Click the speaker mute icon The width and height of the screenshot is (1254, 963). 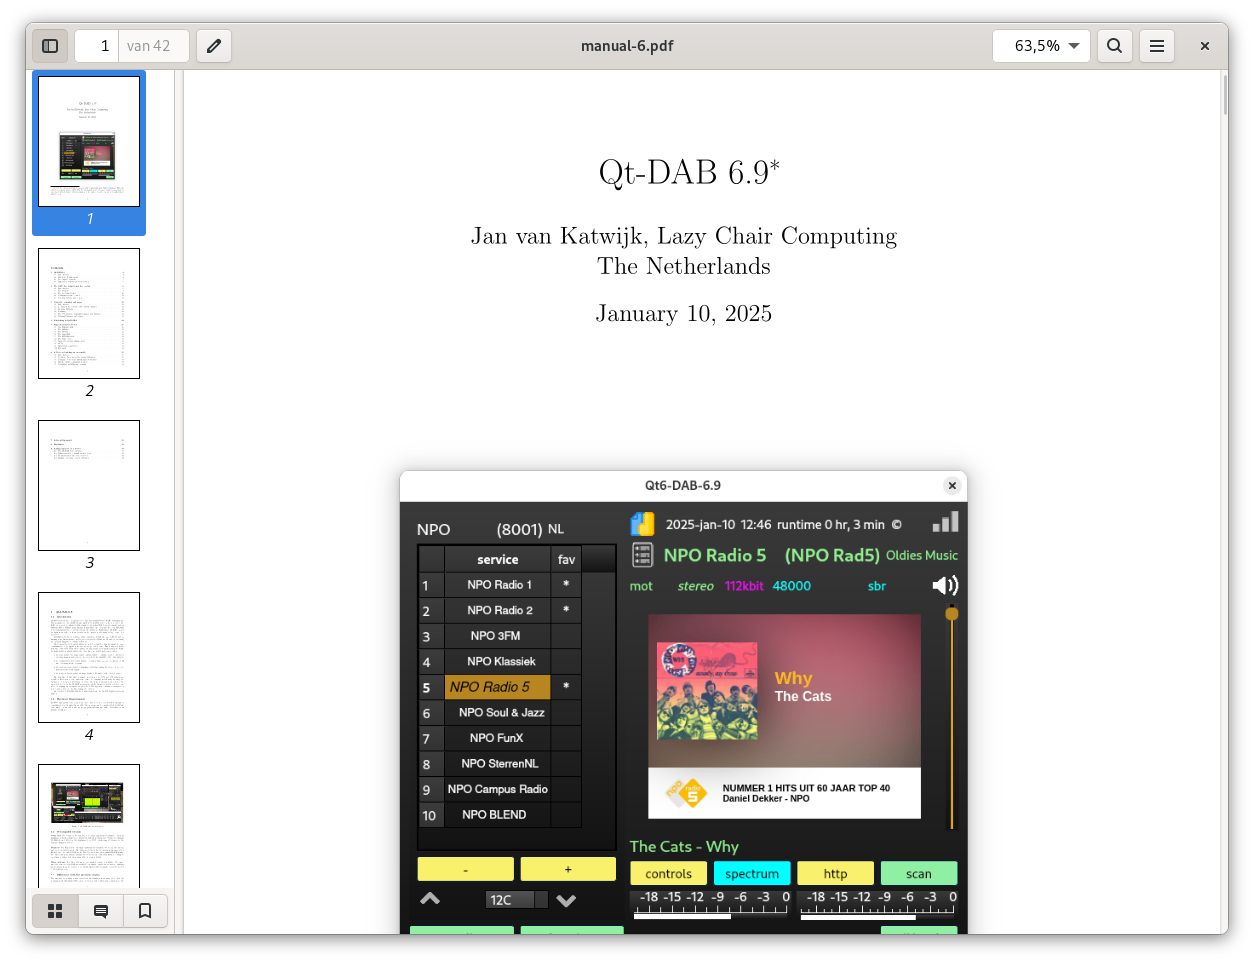click(x=944, y=586)
